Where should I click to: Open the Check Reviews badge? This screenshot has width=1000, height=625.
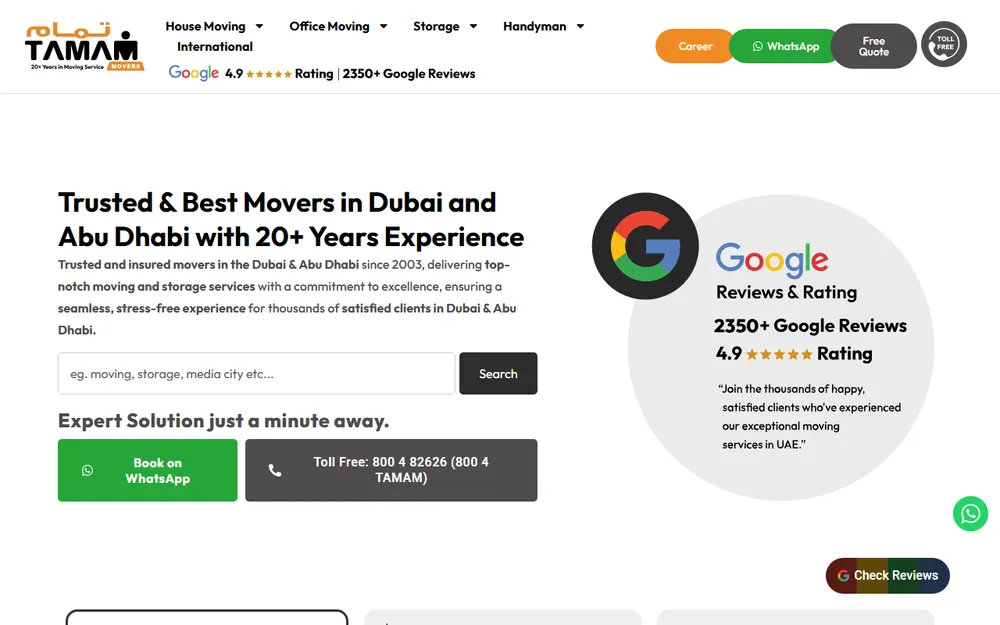pos(887,575)
